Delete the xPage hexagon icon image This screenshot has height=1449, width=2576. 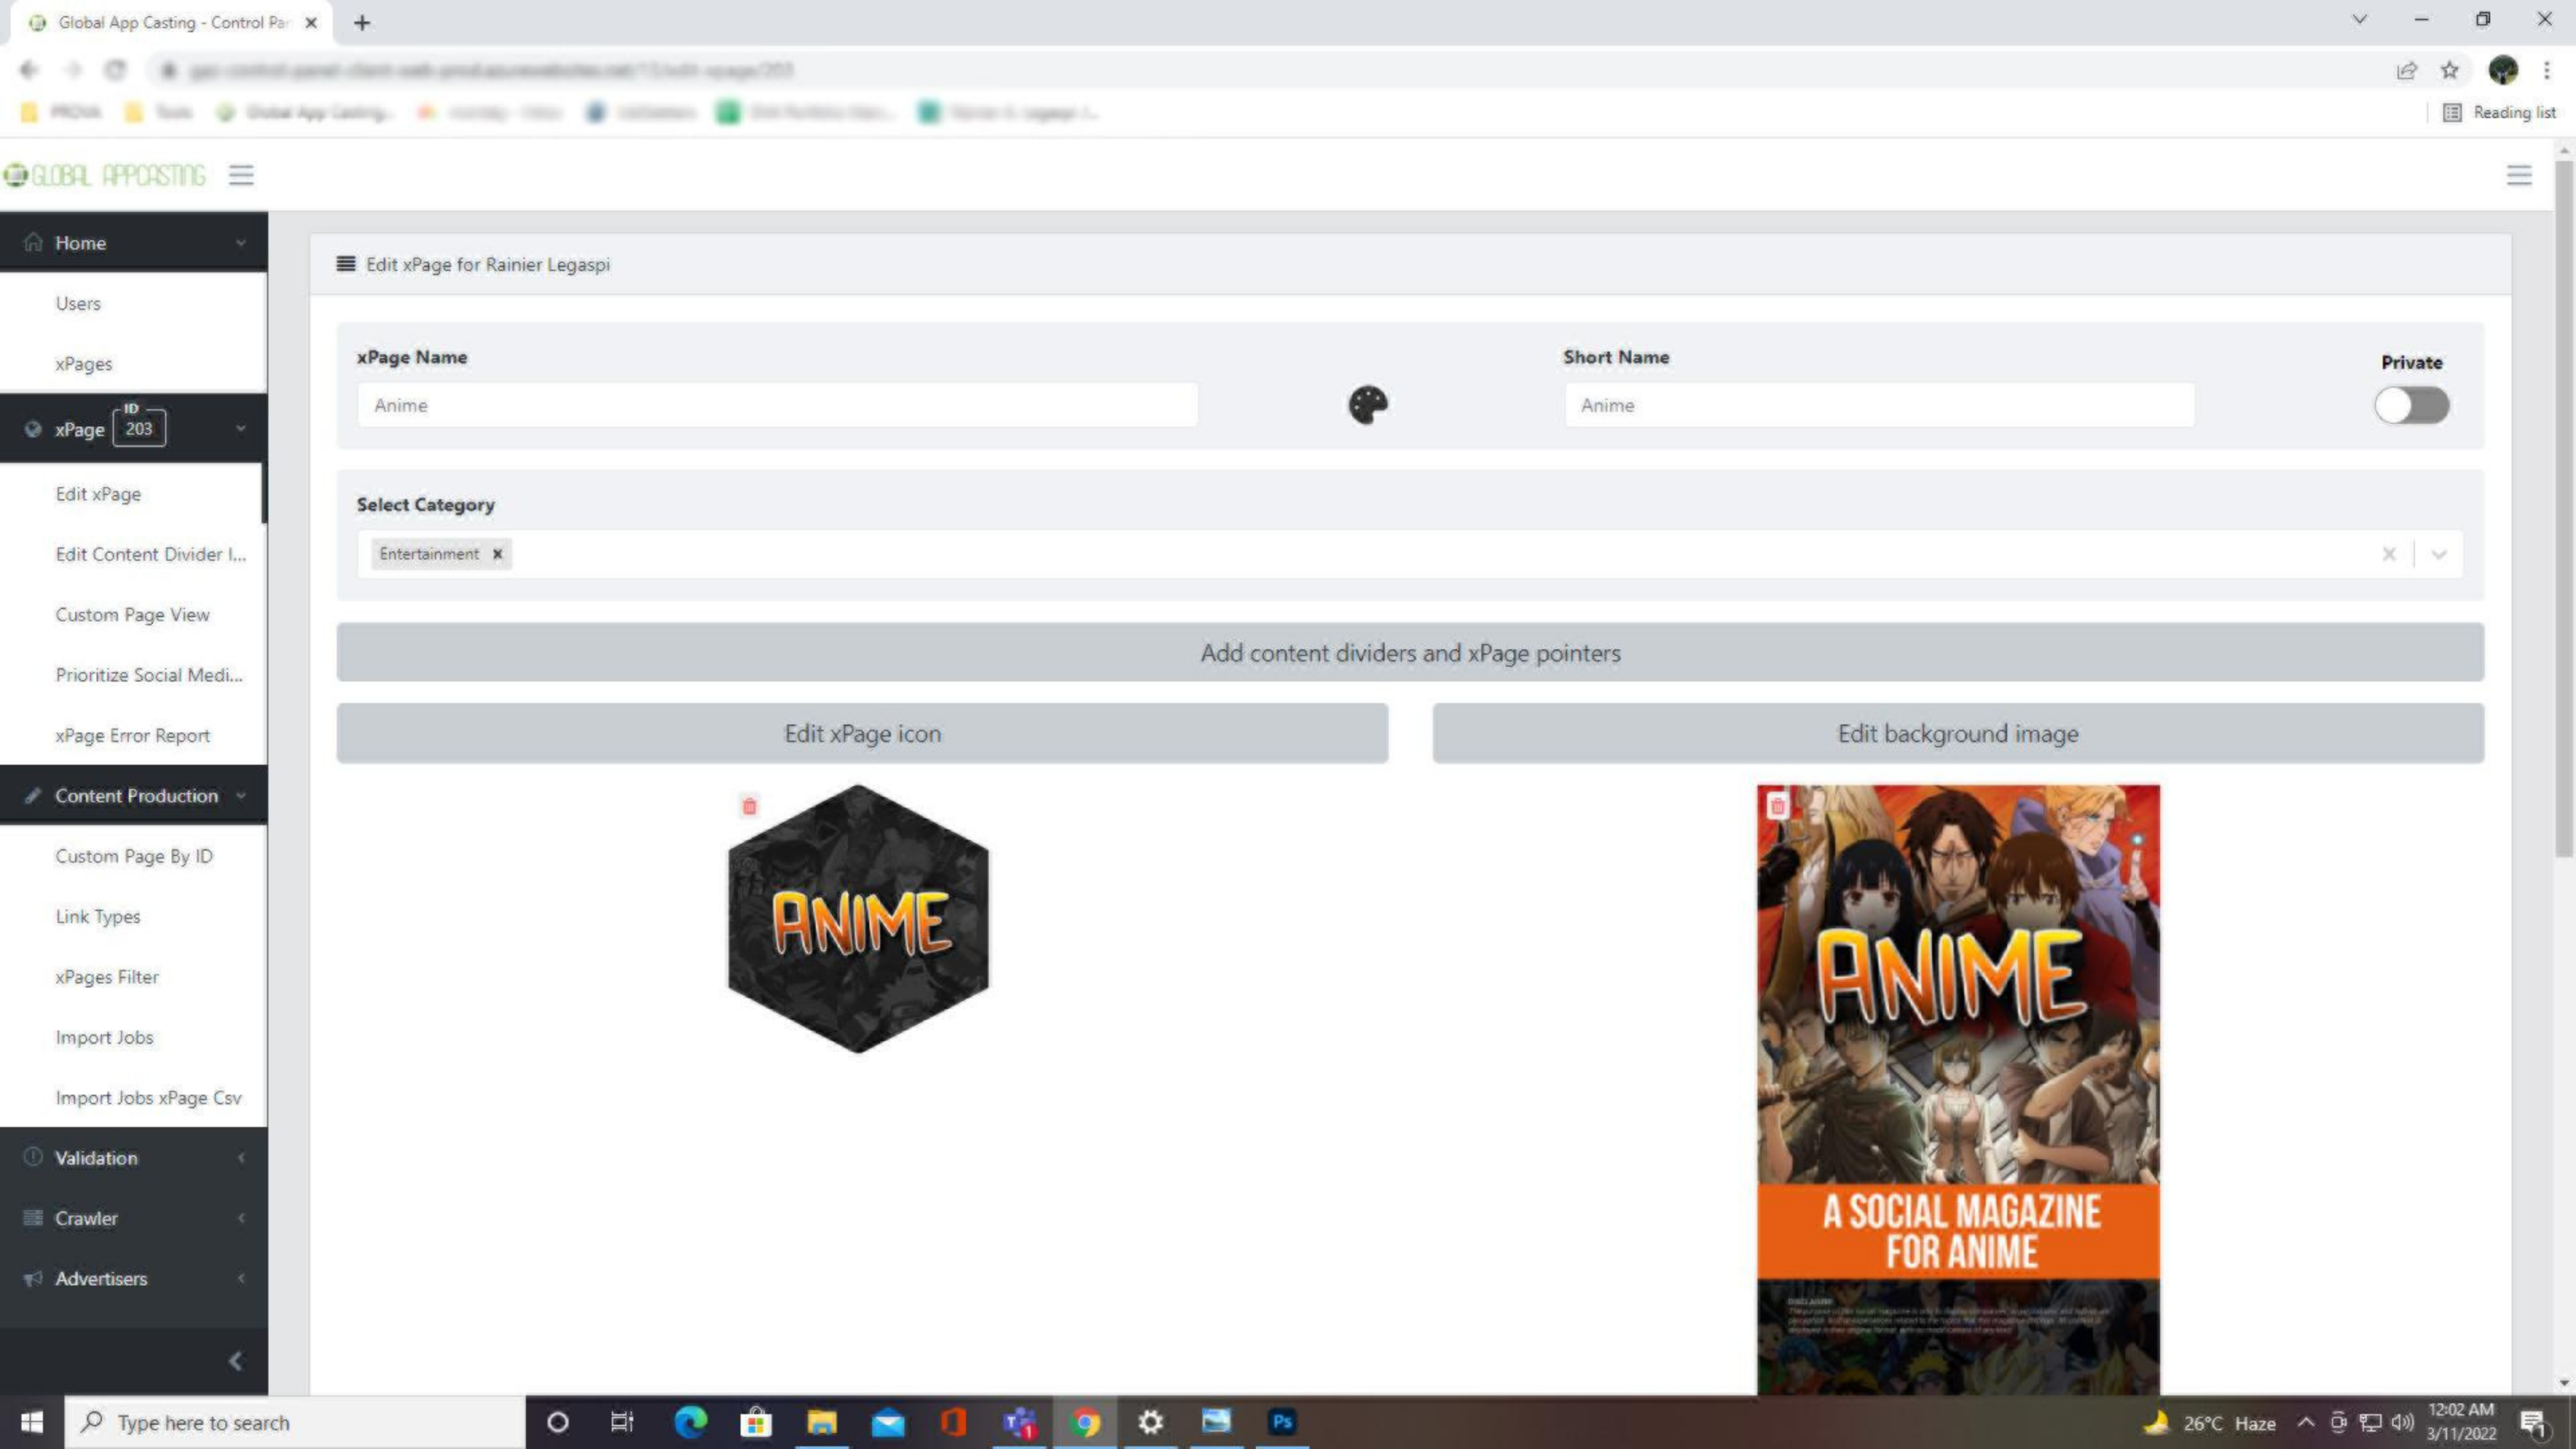tap(749, 806)
